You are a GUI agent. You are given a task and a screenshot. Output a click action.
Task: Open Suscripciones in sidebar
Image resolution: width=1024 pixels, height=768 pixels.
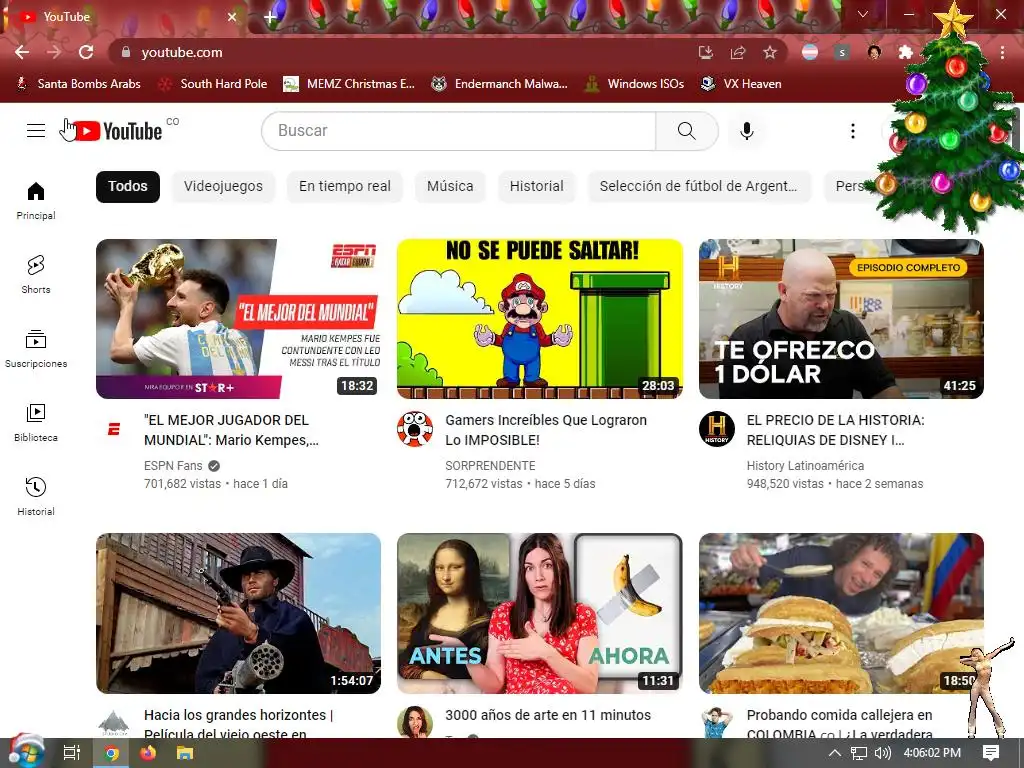pyautogui.click(x=36, y=349)
